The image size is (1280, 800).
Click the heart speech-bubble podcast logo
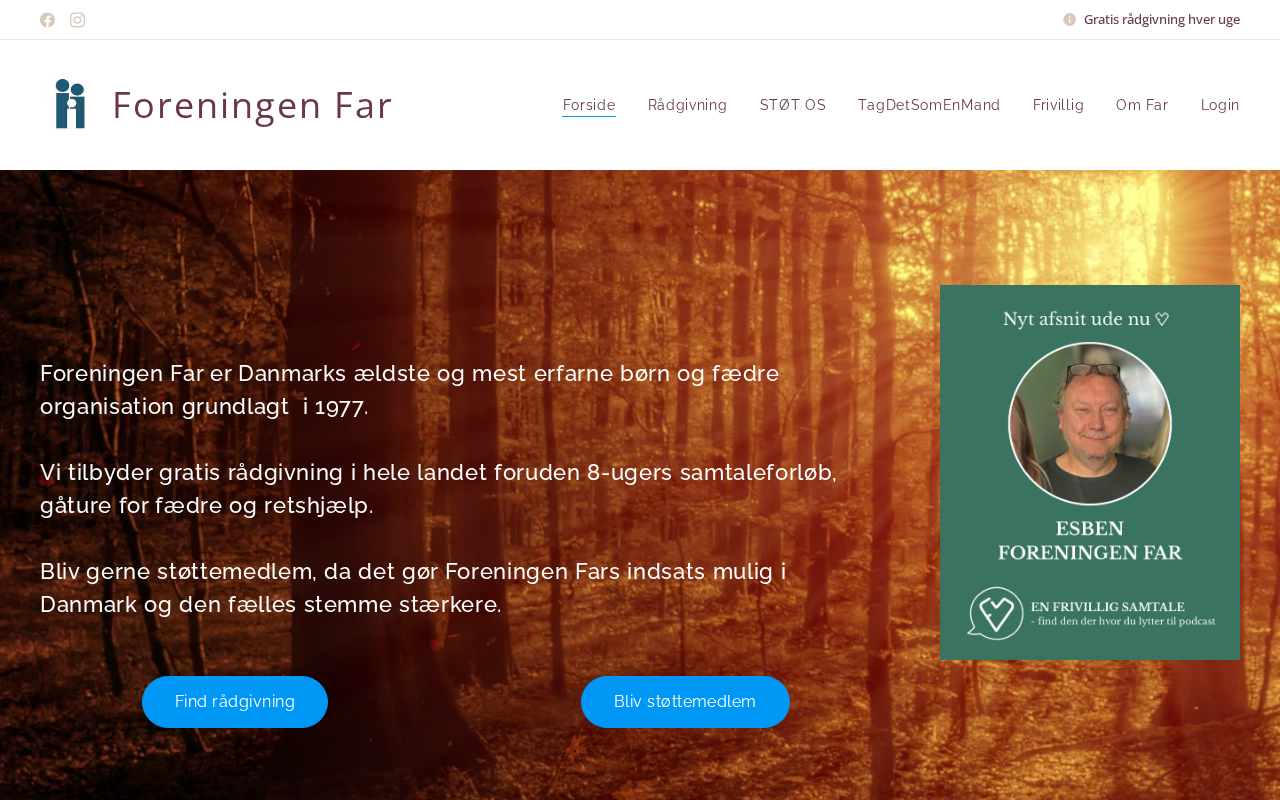(x=995, y=613)
